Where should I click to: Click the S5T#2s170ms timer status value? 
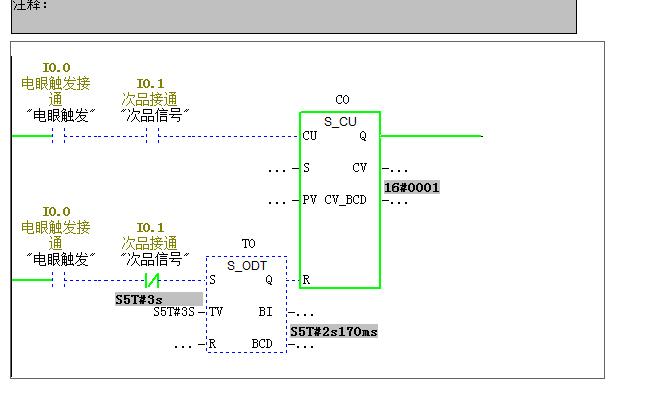point(334,331)
